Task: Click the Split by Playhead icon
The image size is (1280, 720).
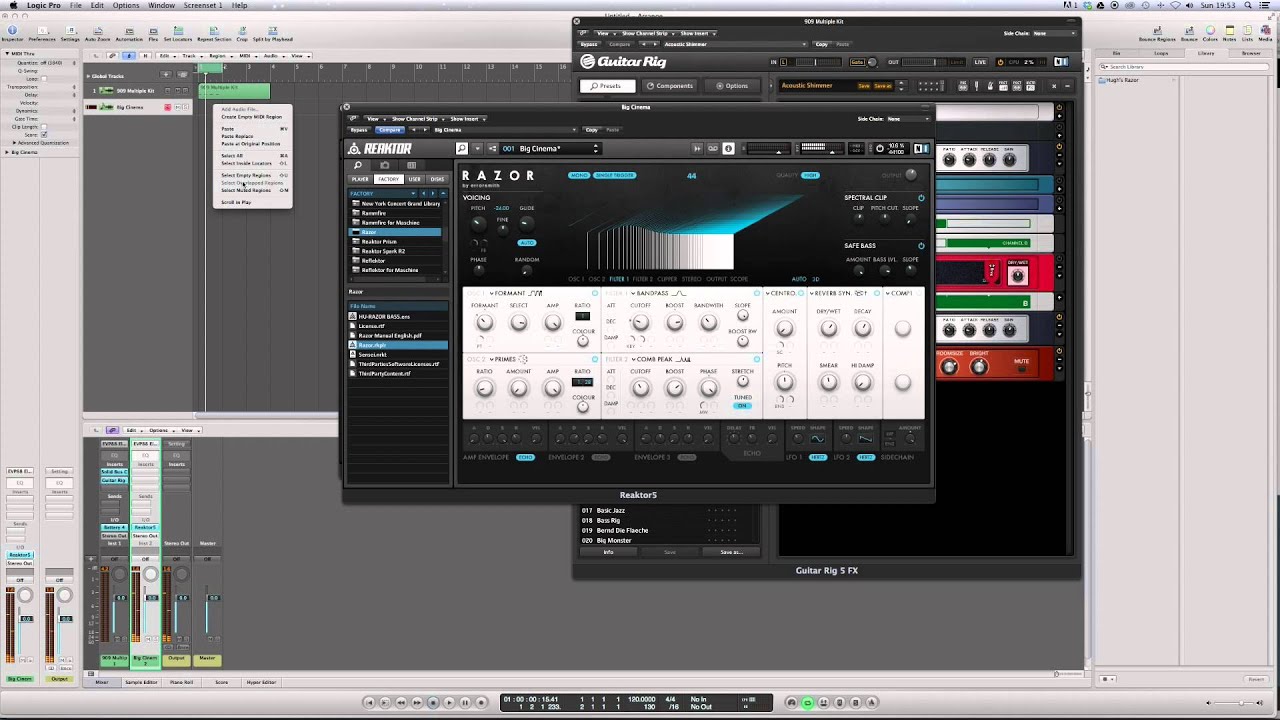Action: [273, 31]
